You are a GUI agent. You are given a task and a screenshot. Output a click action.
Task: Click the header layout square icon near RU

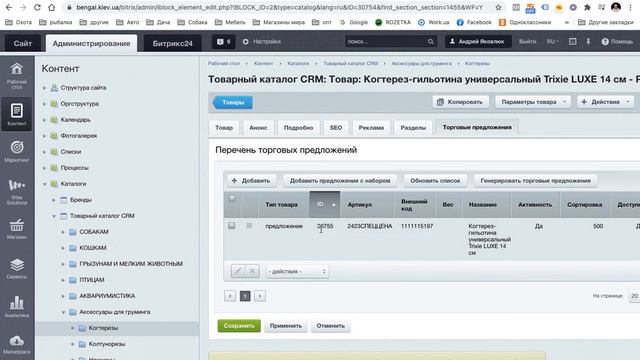point(573,42)
